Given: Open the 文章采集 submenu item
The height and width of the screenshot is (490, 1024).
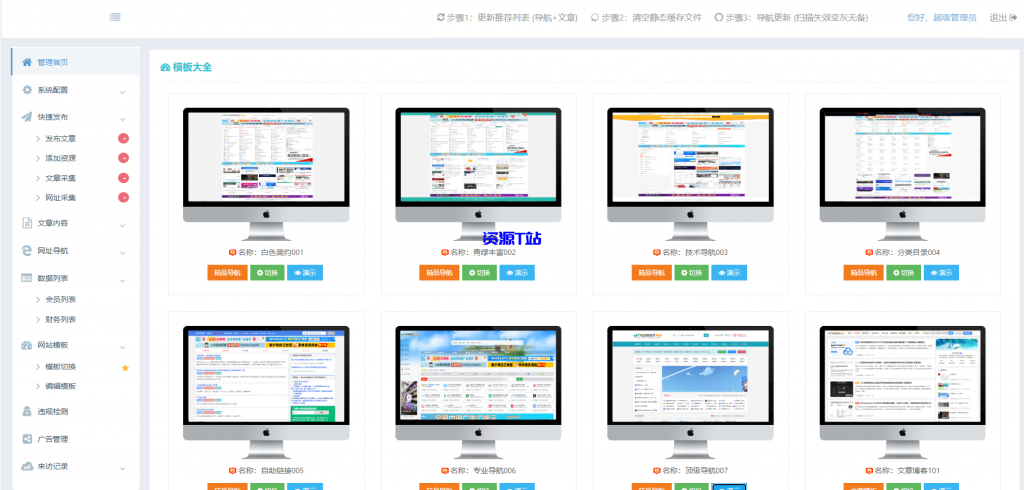Looking at the screenshot, I should pos(60,178).
